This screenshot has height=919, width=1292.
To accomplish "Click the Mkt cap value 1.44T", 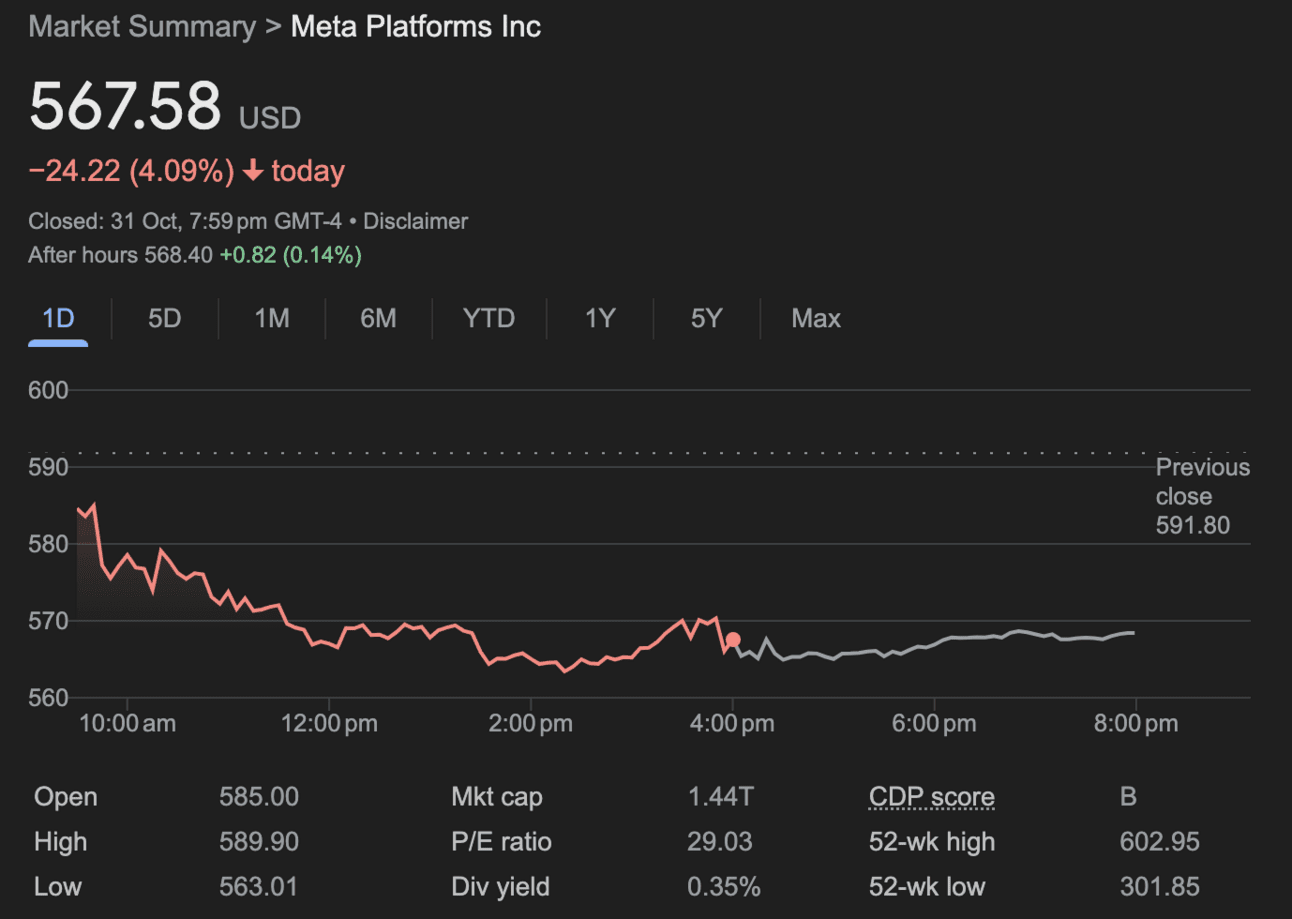I will 720,797.
